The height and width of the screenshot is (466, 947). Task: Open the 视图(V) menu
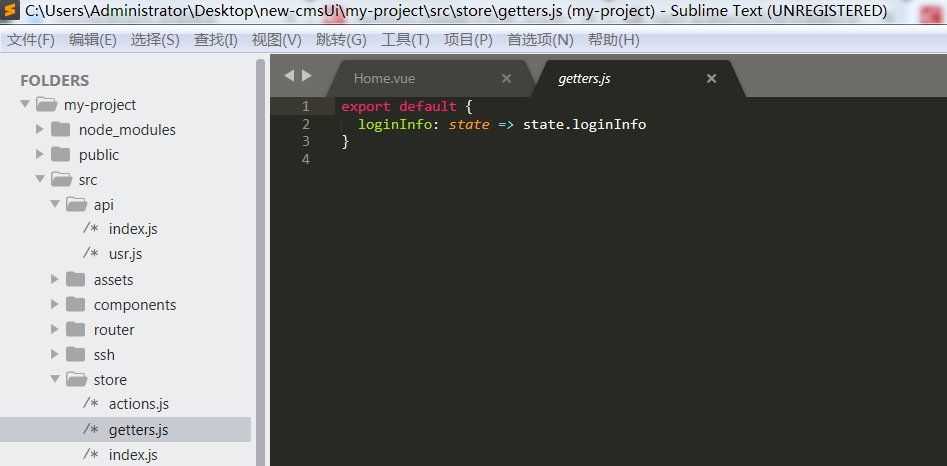click(277, 40)
